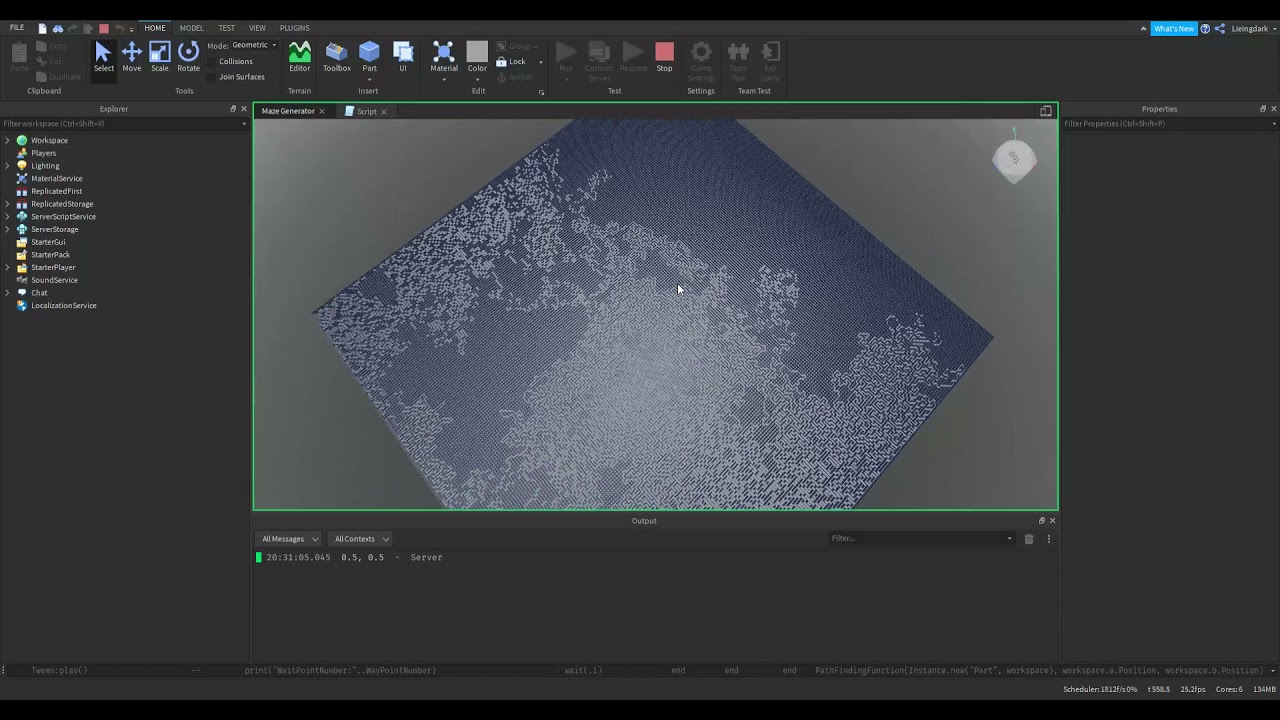Image resolution: width=1280 pixels, height=720 pixels.
Task: Open the Terrain Editor
Action: point(299,57)
